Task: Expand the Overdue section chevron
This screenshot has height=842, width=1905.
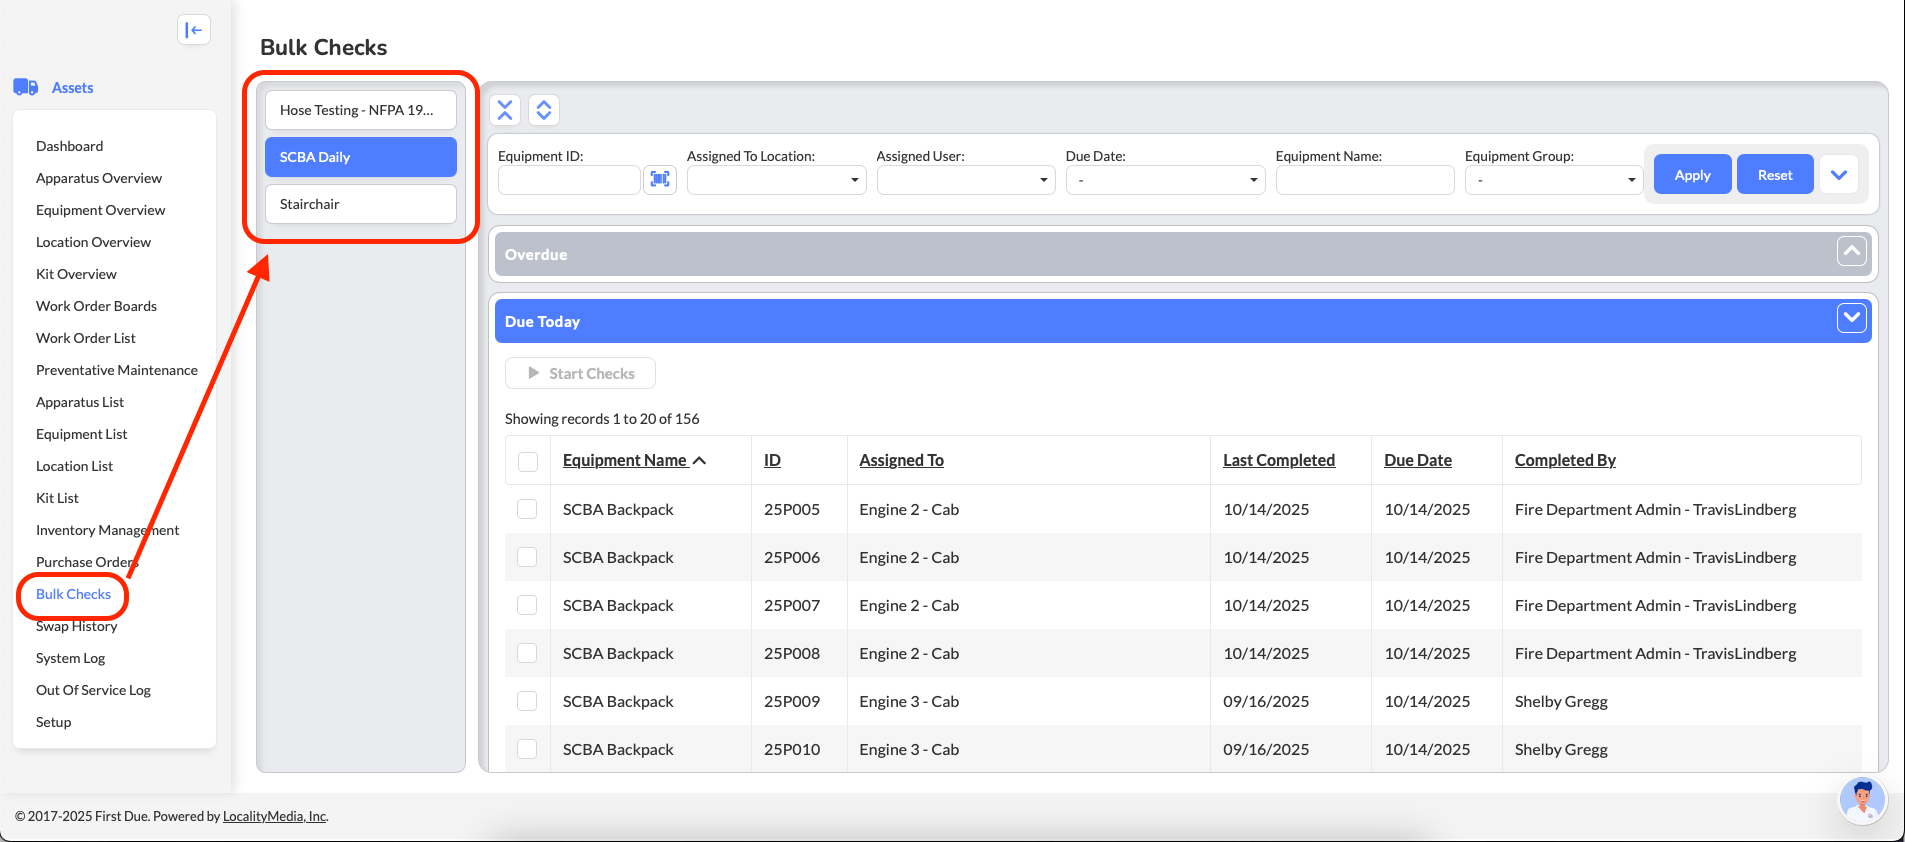Action: pos(1851,252)
